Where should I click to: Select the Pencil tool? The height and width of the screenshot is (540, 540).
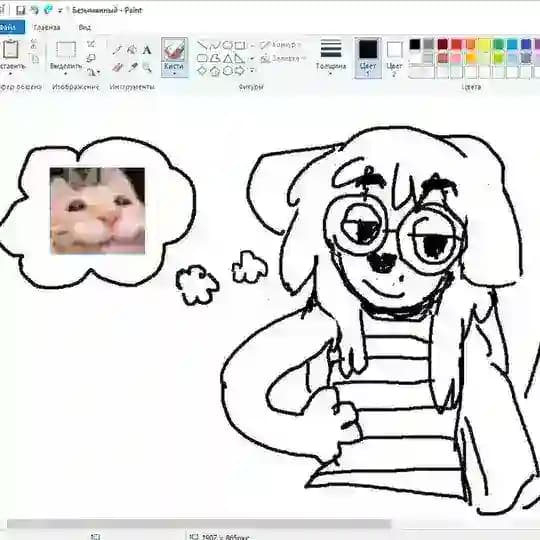(x=118, y=50)
